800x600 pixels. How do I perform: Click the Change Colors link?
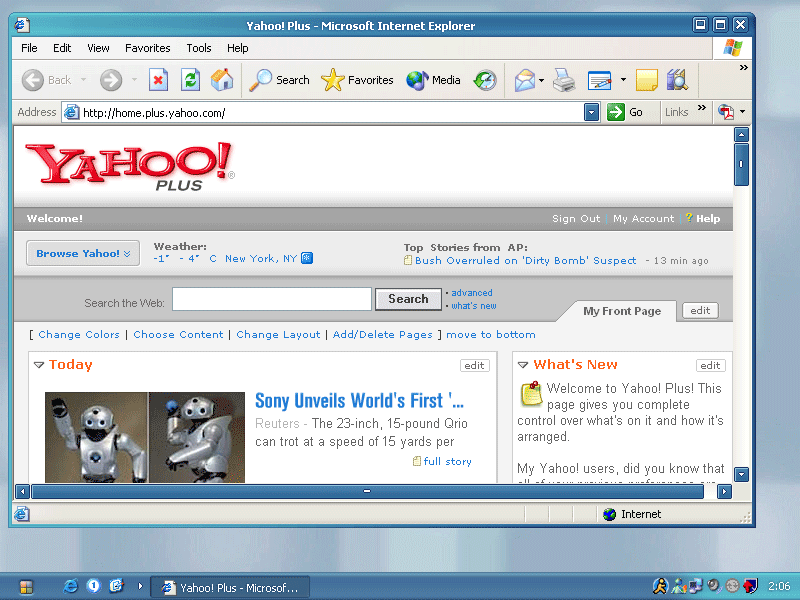click(x=79, y=335)
